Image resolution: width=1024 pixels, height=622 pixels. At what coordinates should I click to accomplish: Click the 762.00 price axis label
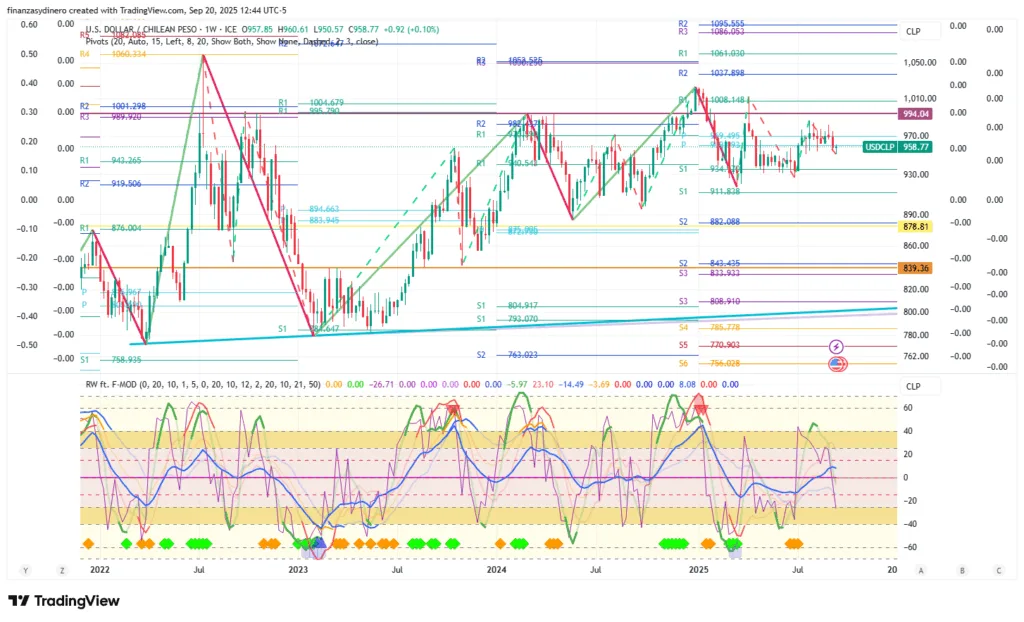(916, 357)
